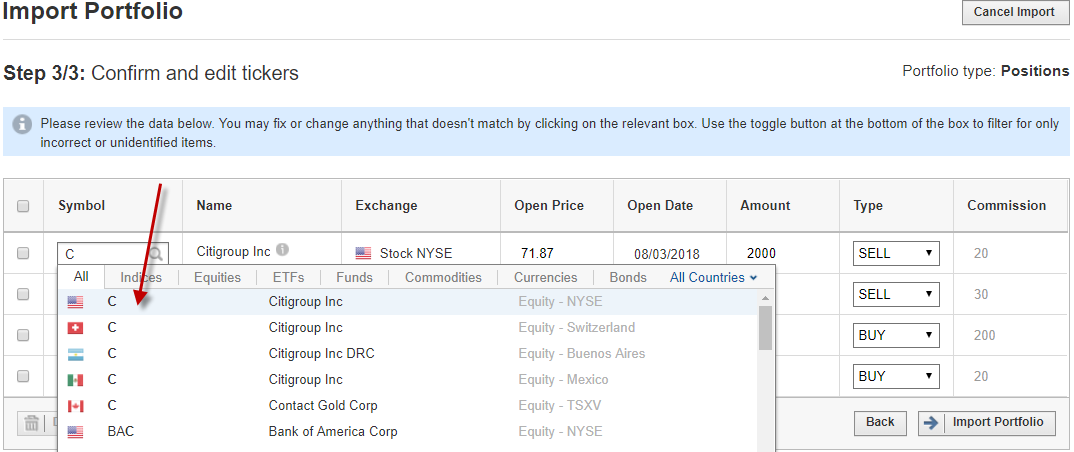The height and width of the screenshot is (452, 1074).
Task: Click the search magnifier icon in Symbol field
Action: (155, 254)
